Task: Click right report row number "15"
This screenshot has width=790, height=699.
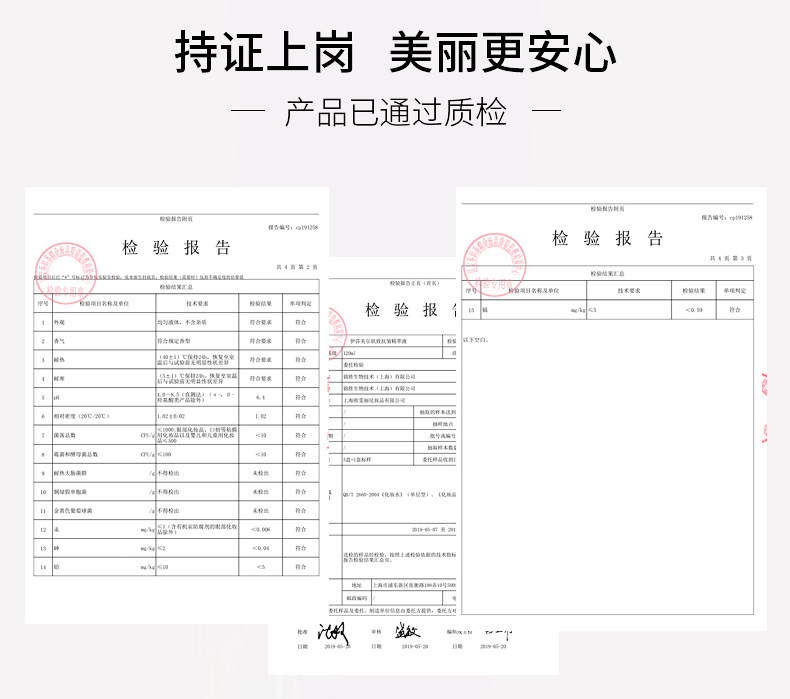Action: 471,310
